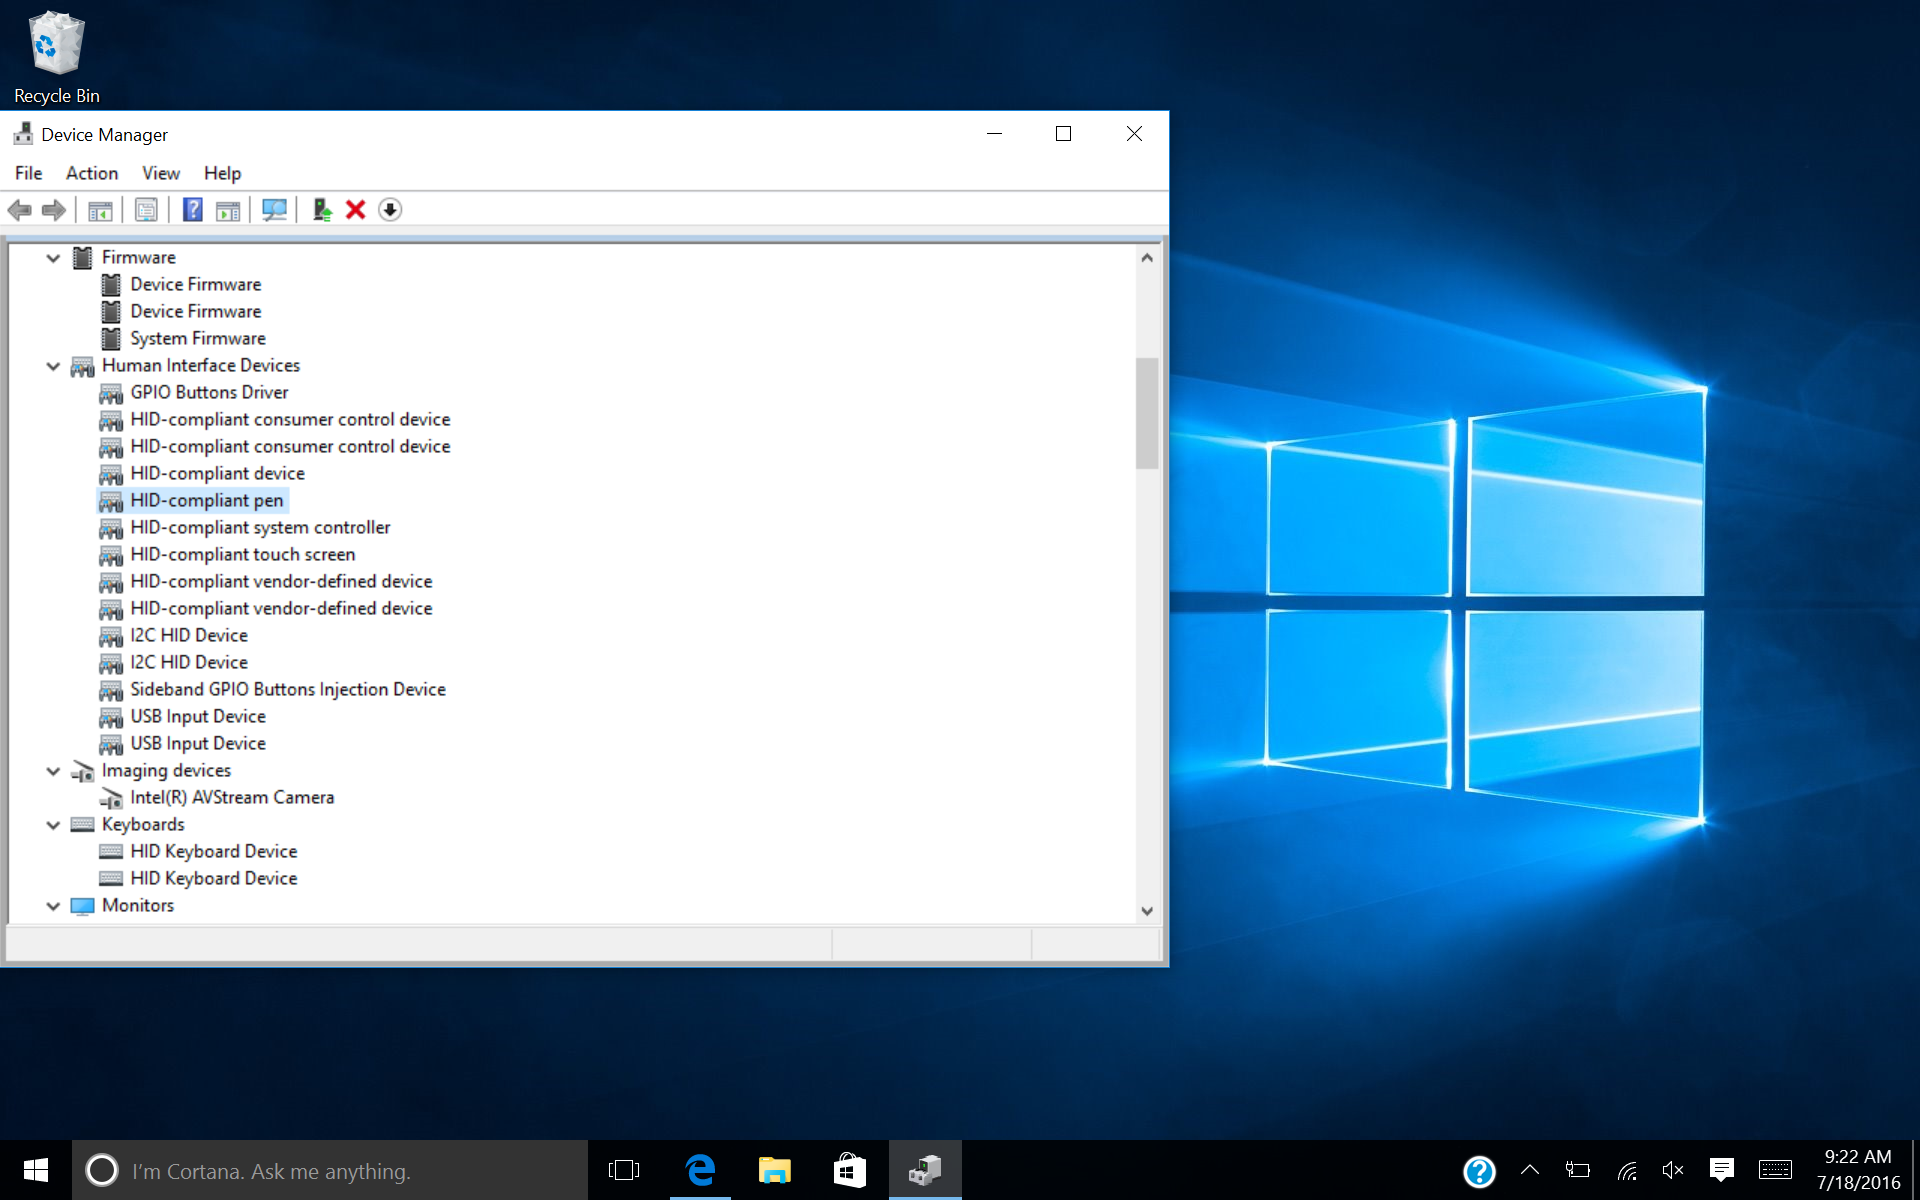Click the blue Help question mark icon
Screen dimensions: 1920x1200
[x=192, y=210]
